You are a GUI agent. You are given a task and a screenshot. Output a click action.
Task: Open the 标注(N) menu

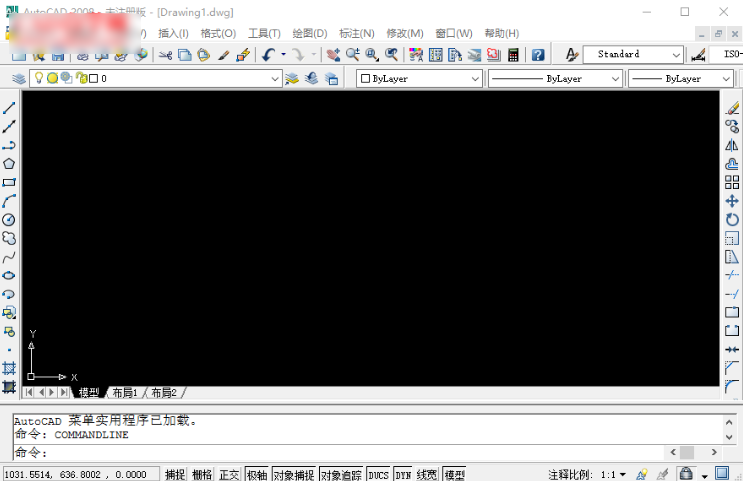coord(356,33)
